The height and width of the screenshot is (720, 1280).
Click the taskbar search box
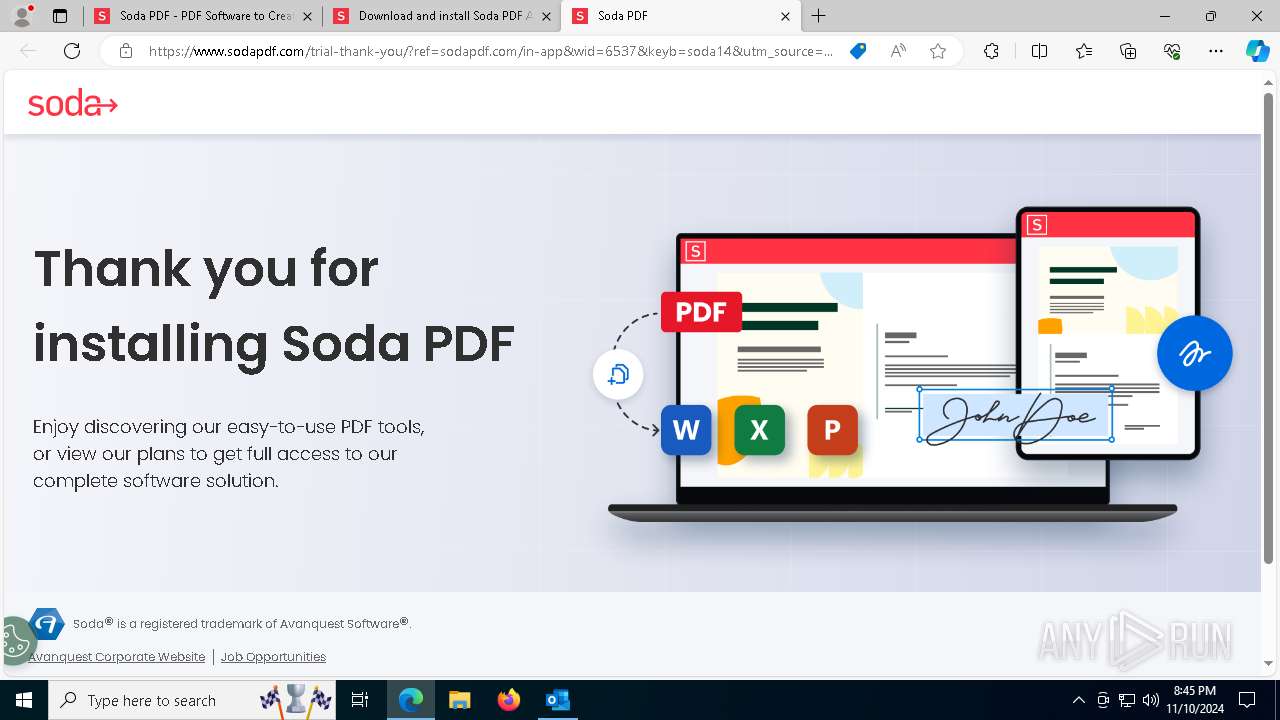(194, 700)
